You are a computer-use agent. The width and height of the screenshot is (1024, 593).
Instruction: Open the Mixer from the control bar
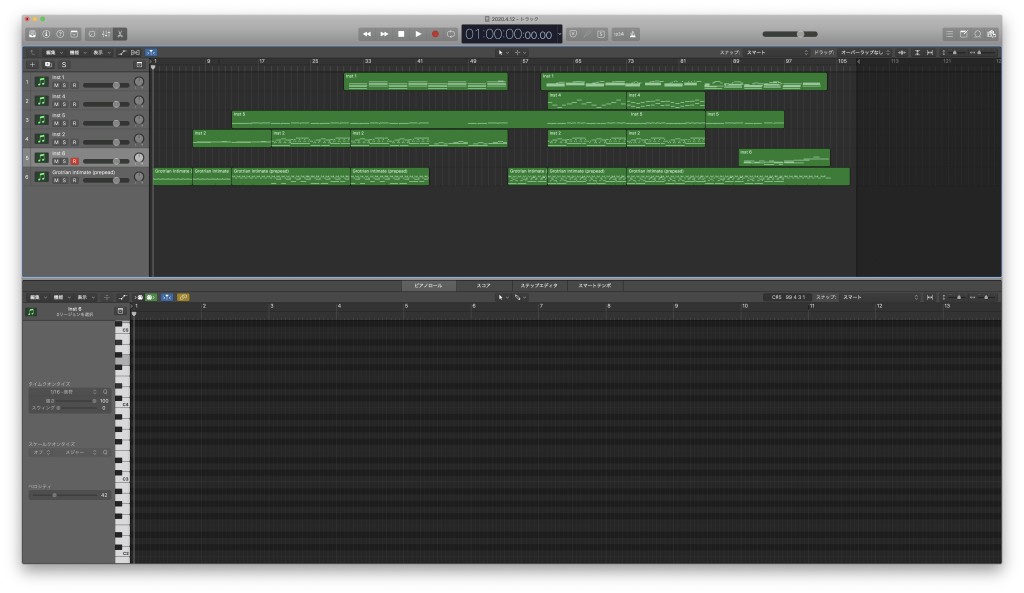(x=106, y=34)
